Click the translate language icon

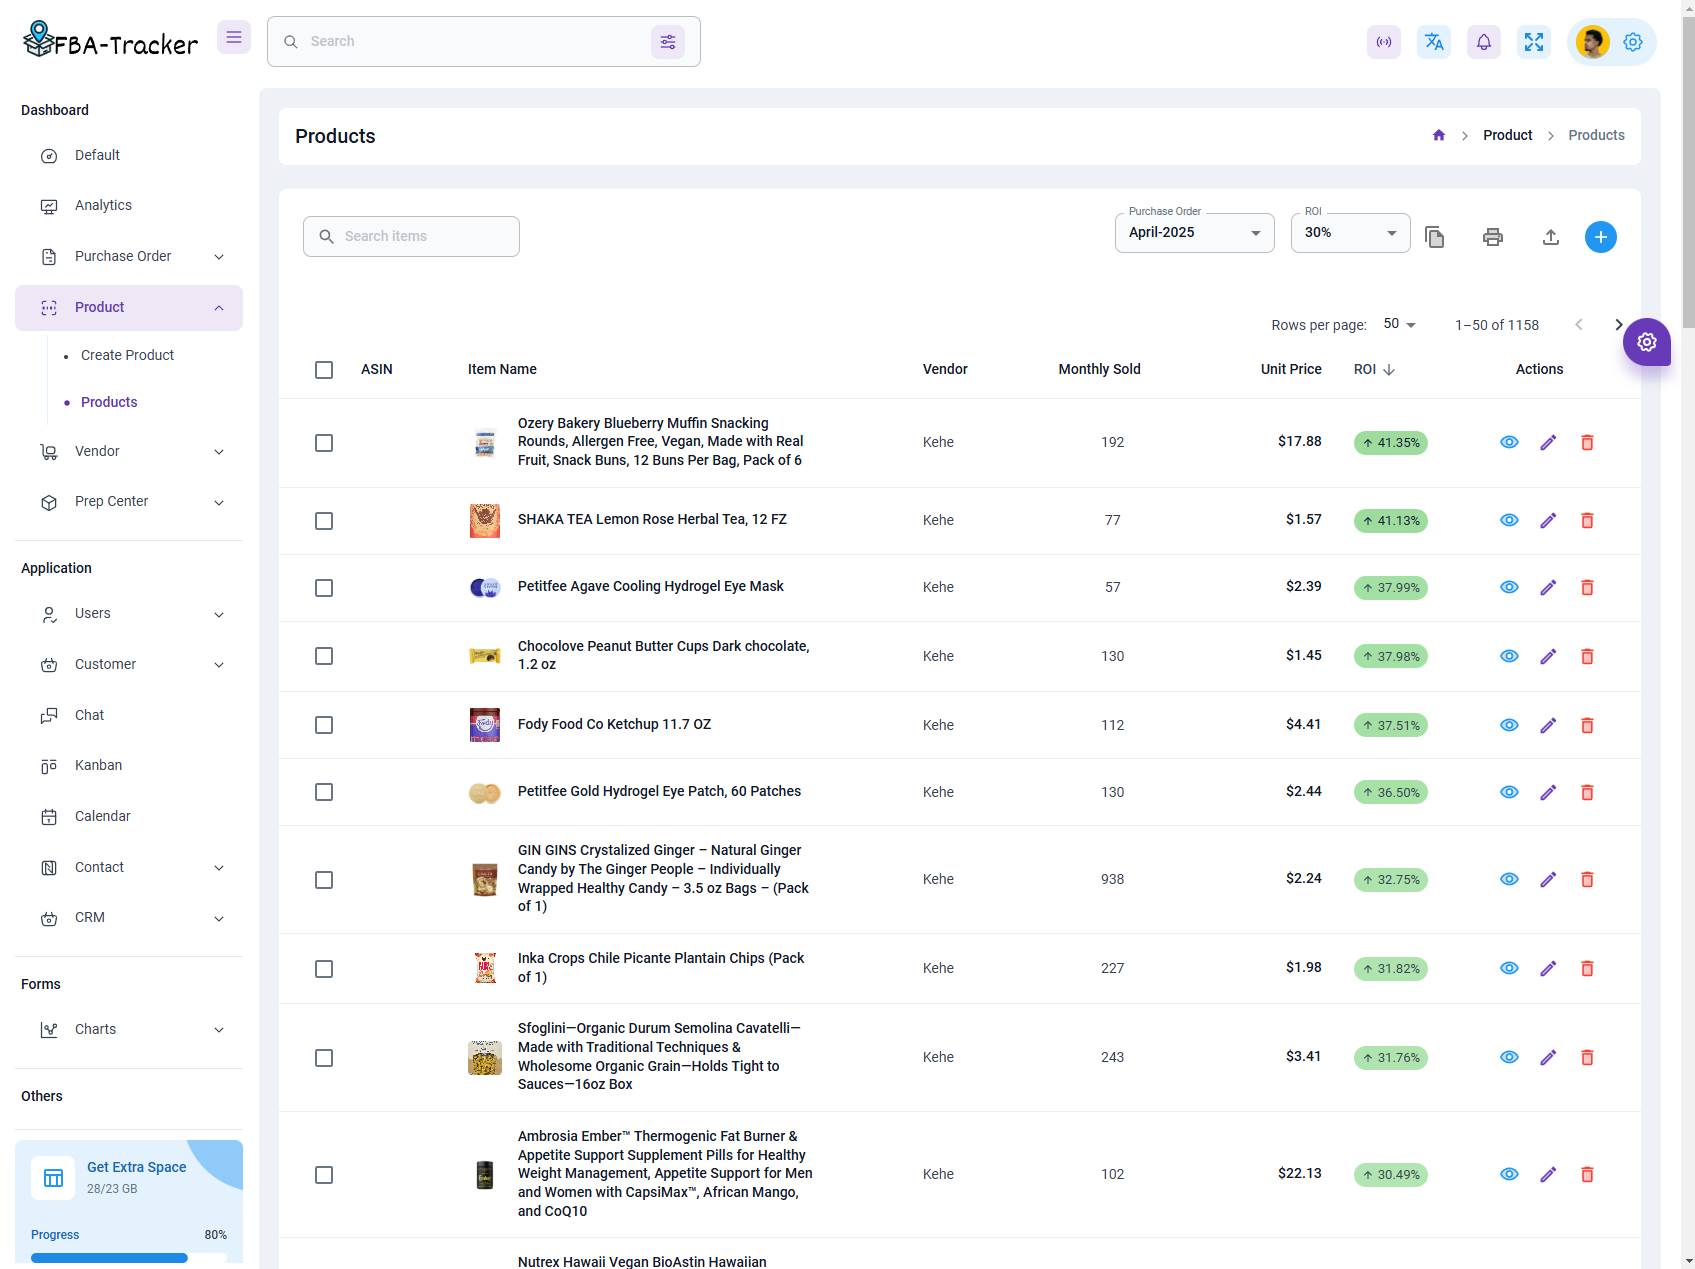[x=1434, y=41]
